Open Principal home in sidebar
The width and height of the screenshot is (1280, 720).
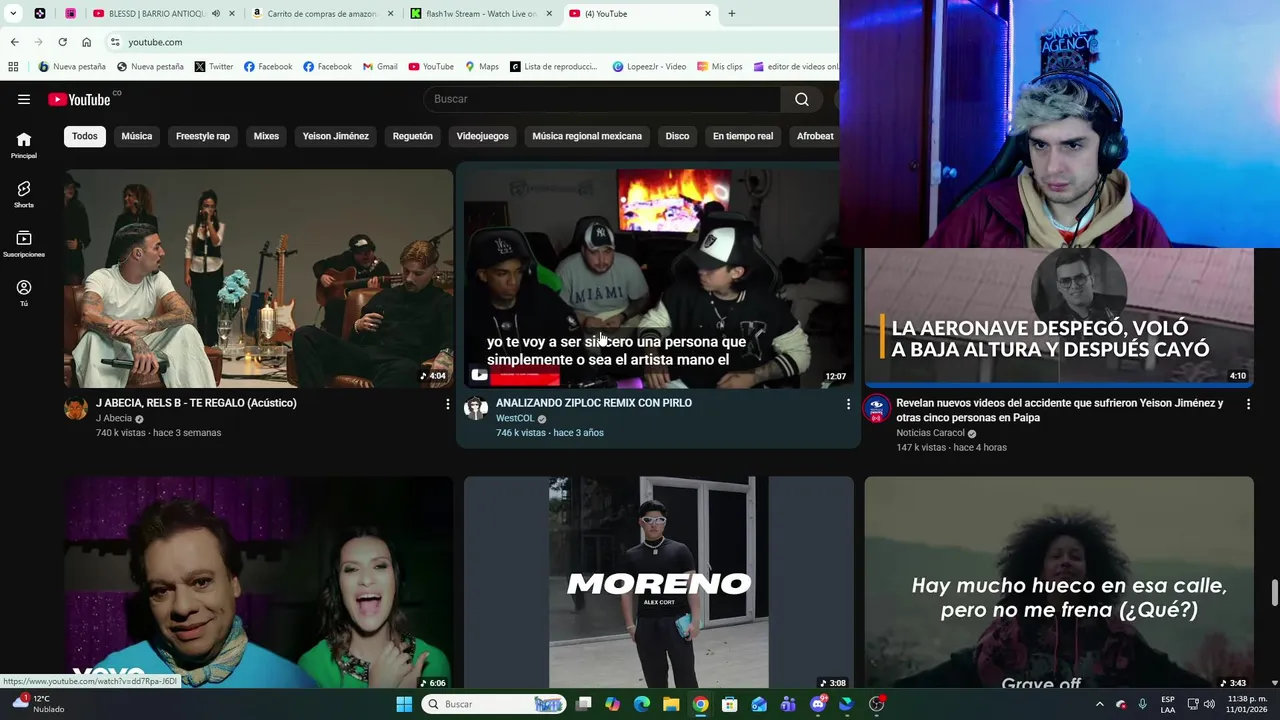(x=24, y=145)
